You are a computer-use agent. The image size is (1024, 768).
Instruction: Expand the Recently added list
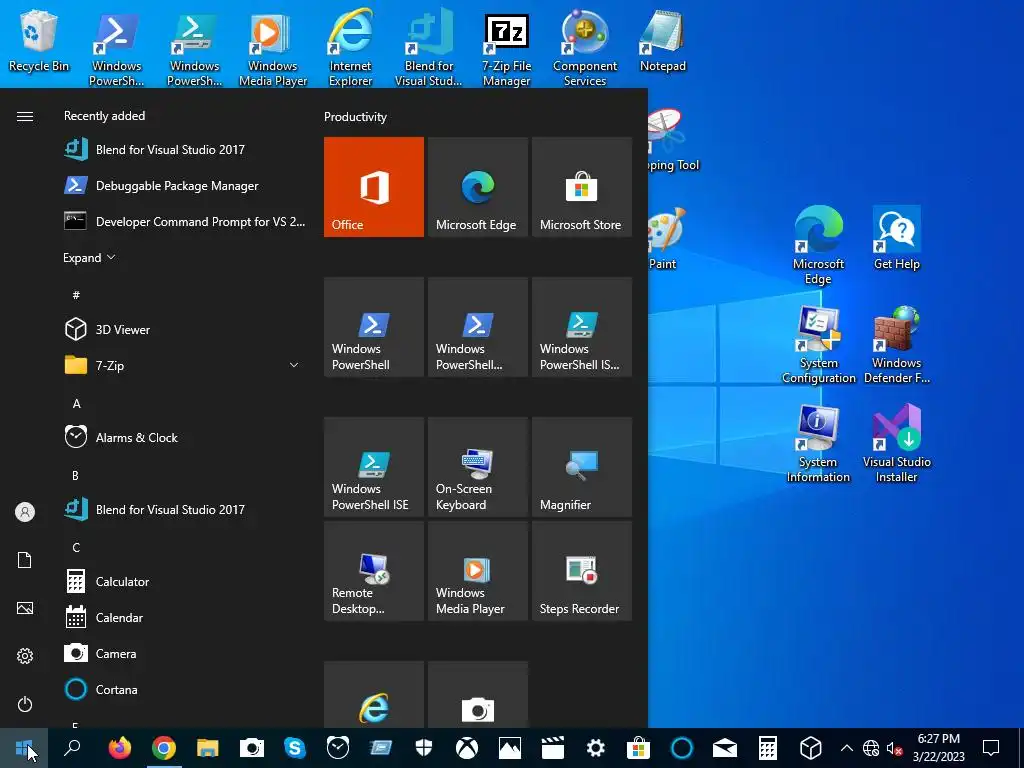pos(89,257)
